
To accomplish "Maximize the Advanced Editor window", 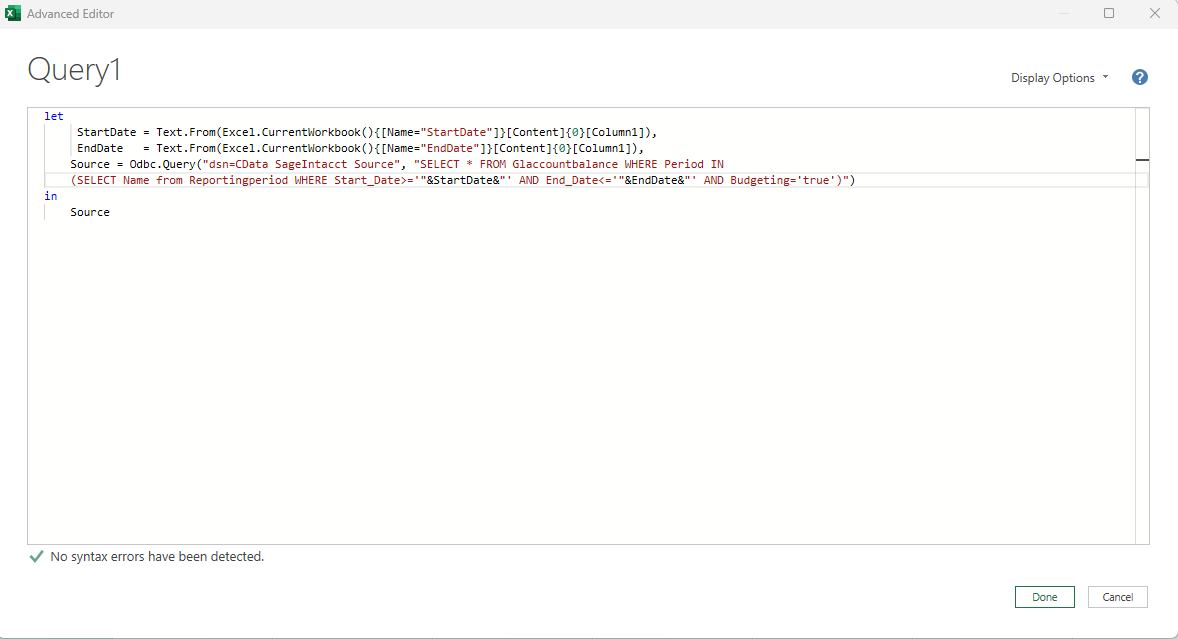I will tap(1109, 14).
